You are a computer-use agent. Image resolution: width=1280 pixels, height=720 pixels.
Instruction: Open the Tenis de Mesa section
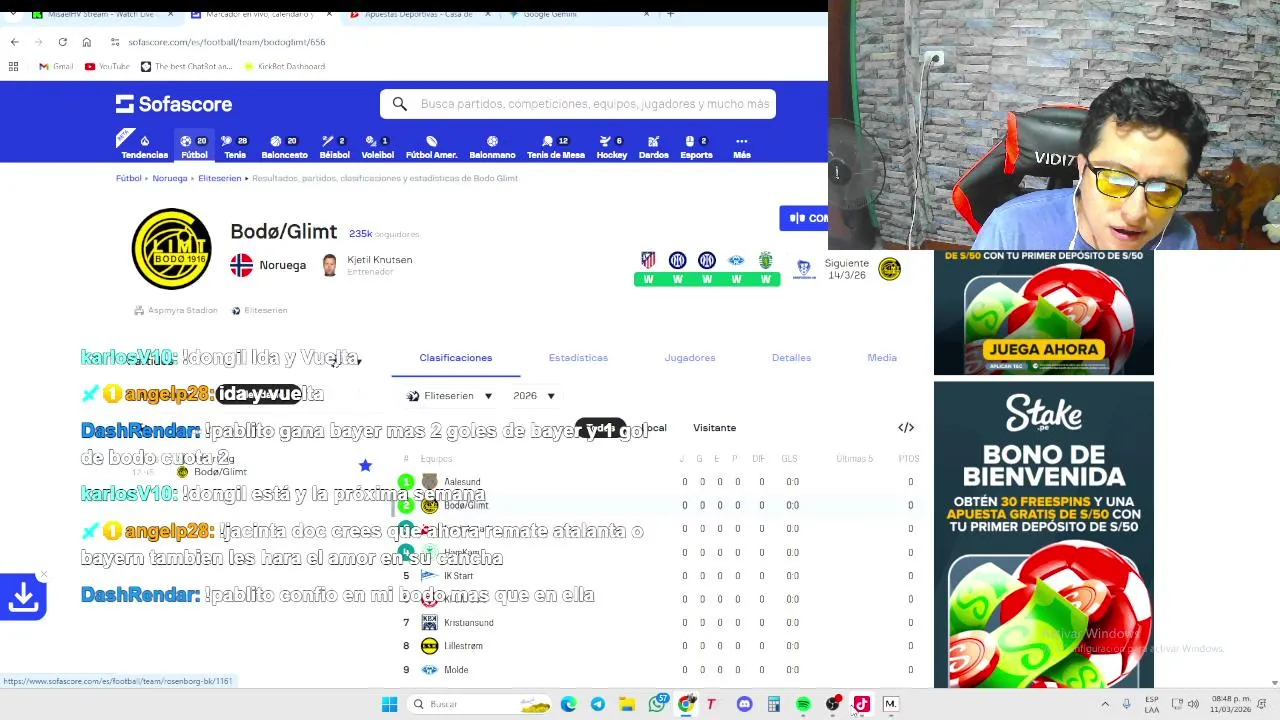click(555, 147)
